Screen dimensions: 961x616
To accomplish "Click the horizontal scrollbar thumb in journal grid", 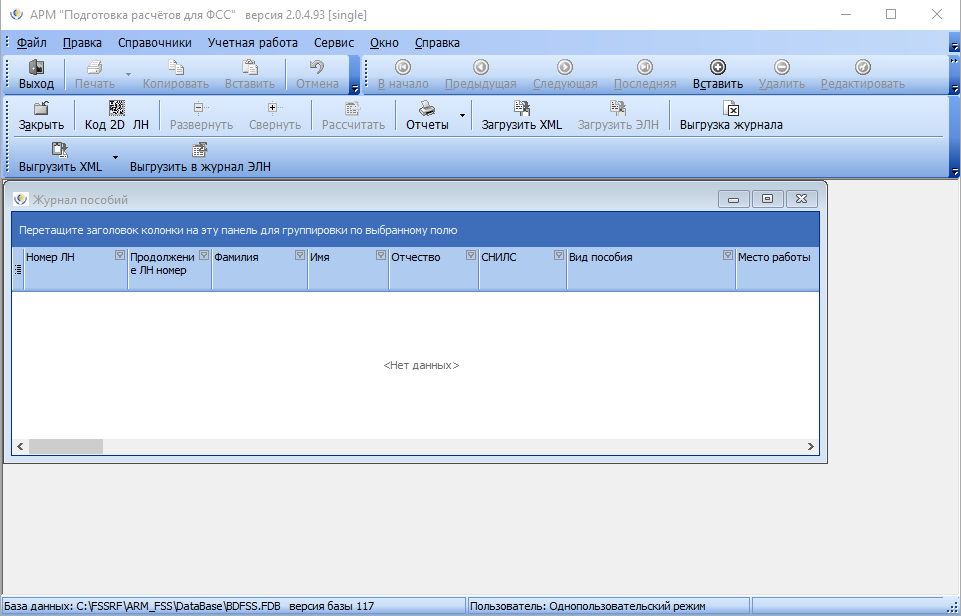I will pyautogui.click(x=66, y=446).
